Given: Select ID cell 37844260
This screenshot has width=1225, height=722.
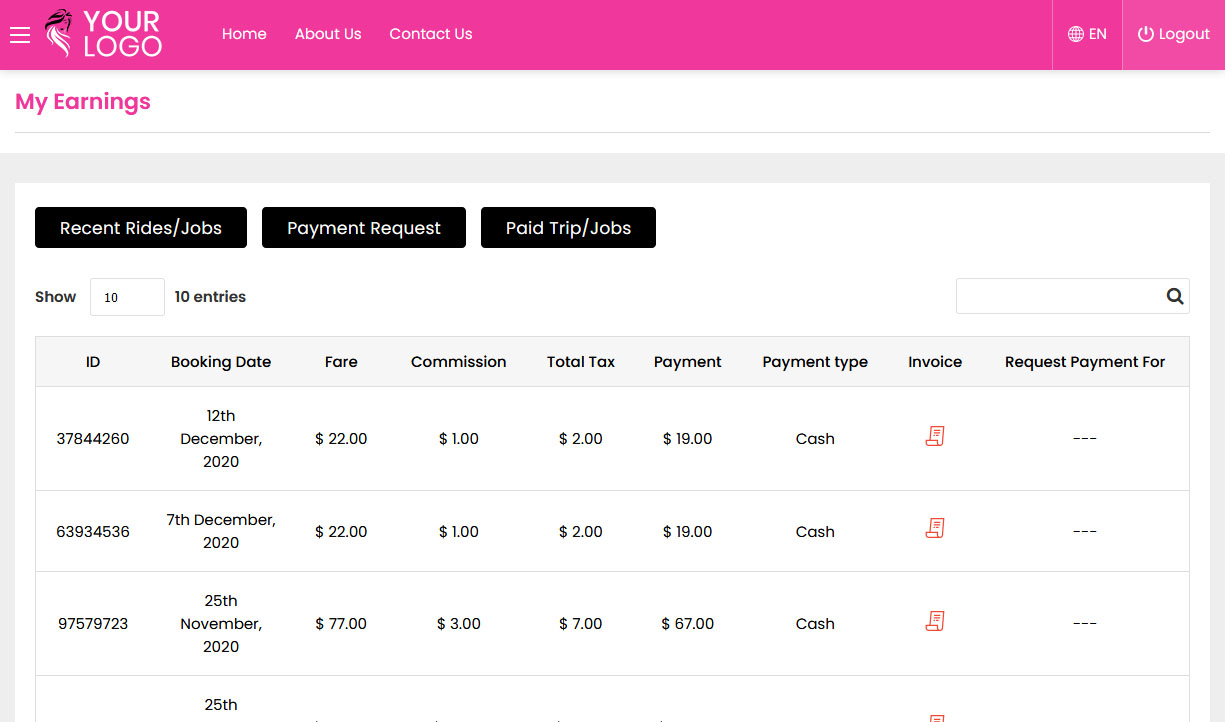Looking at the screenshot, I should (x=93, y=439).
